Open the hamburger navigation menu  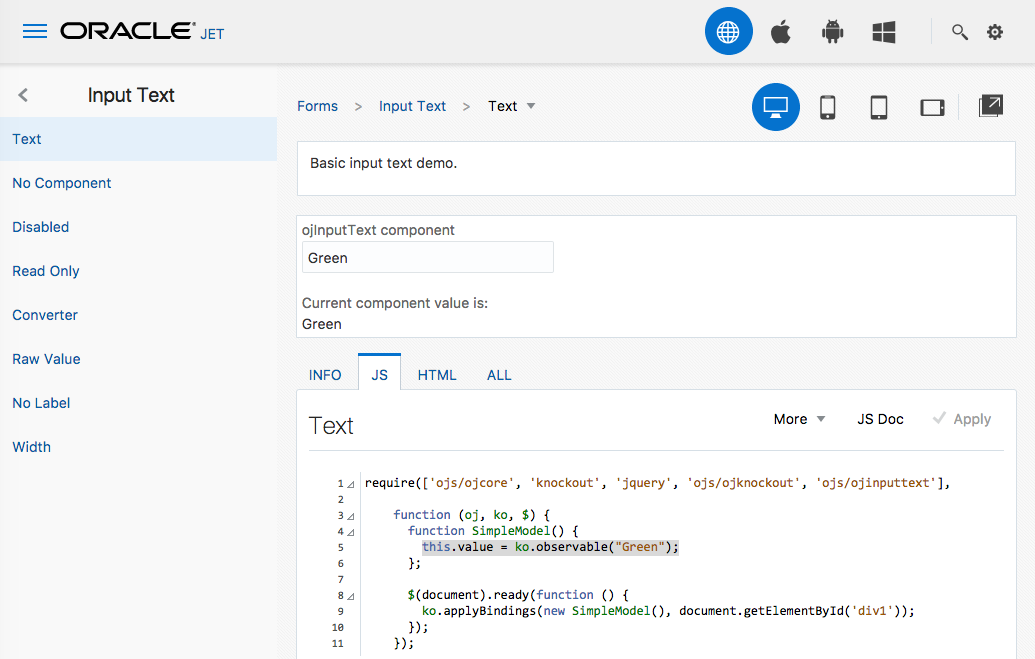pos(35,32)
